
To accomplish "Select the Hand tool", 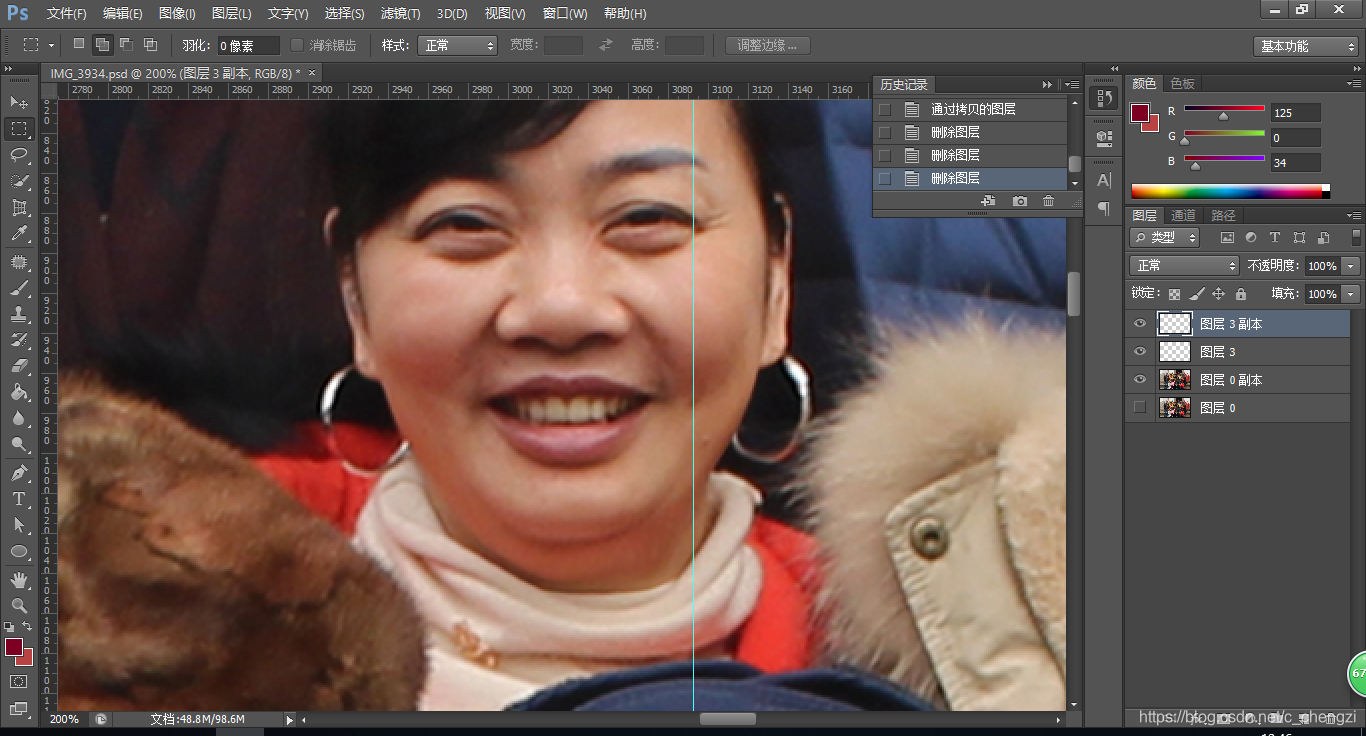I will pyautogui.click(x=19, y=579).
